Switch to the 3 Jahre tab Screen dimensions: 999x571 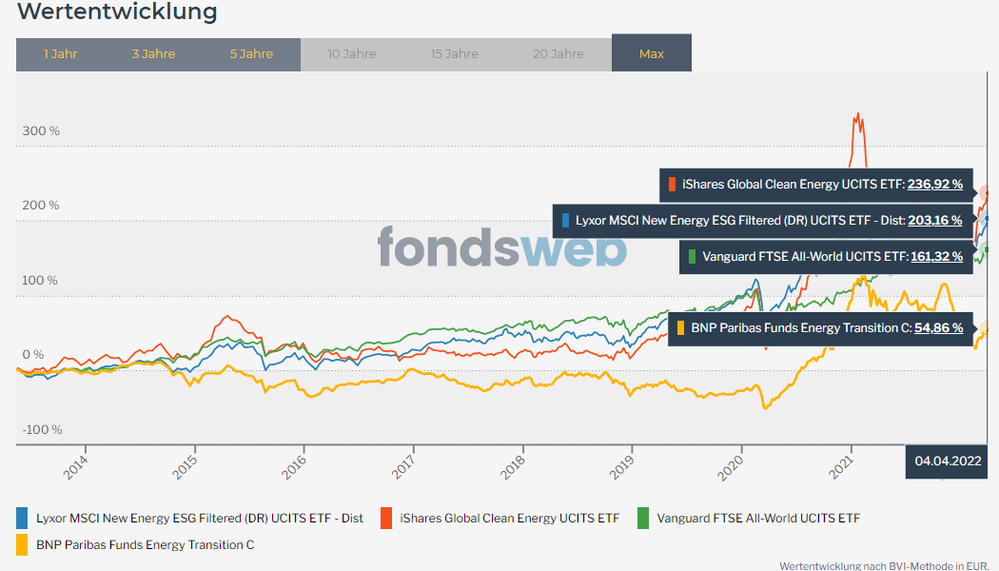(153, 54)
